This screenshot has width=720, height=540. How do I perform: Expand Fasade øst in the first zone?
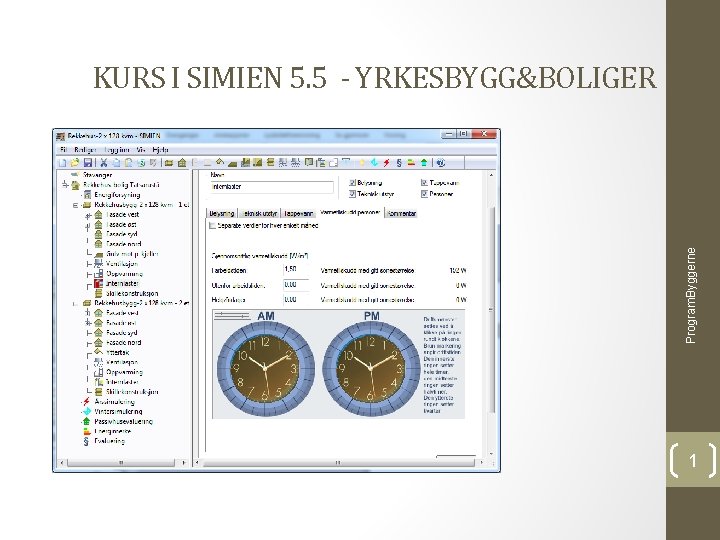tap(88, 225)
